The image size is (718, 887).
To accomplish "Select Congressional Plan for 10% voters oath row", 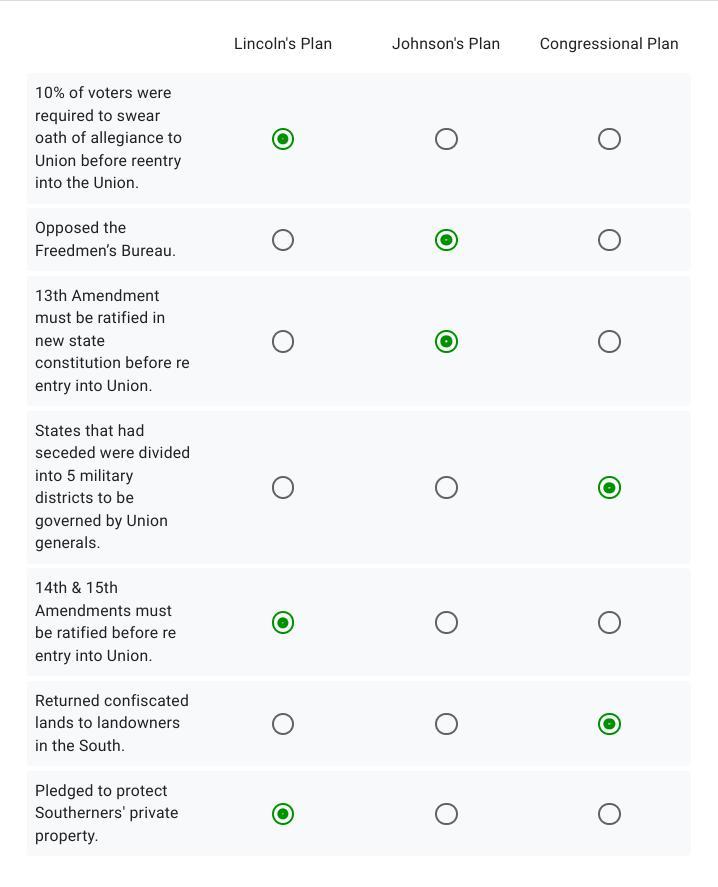I will (609, 139).
